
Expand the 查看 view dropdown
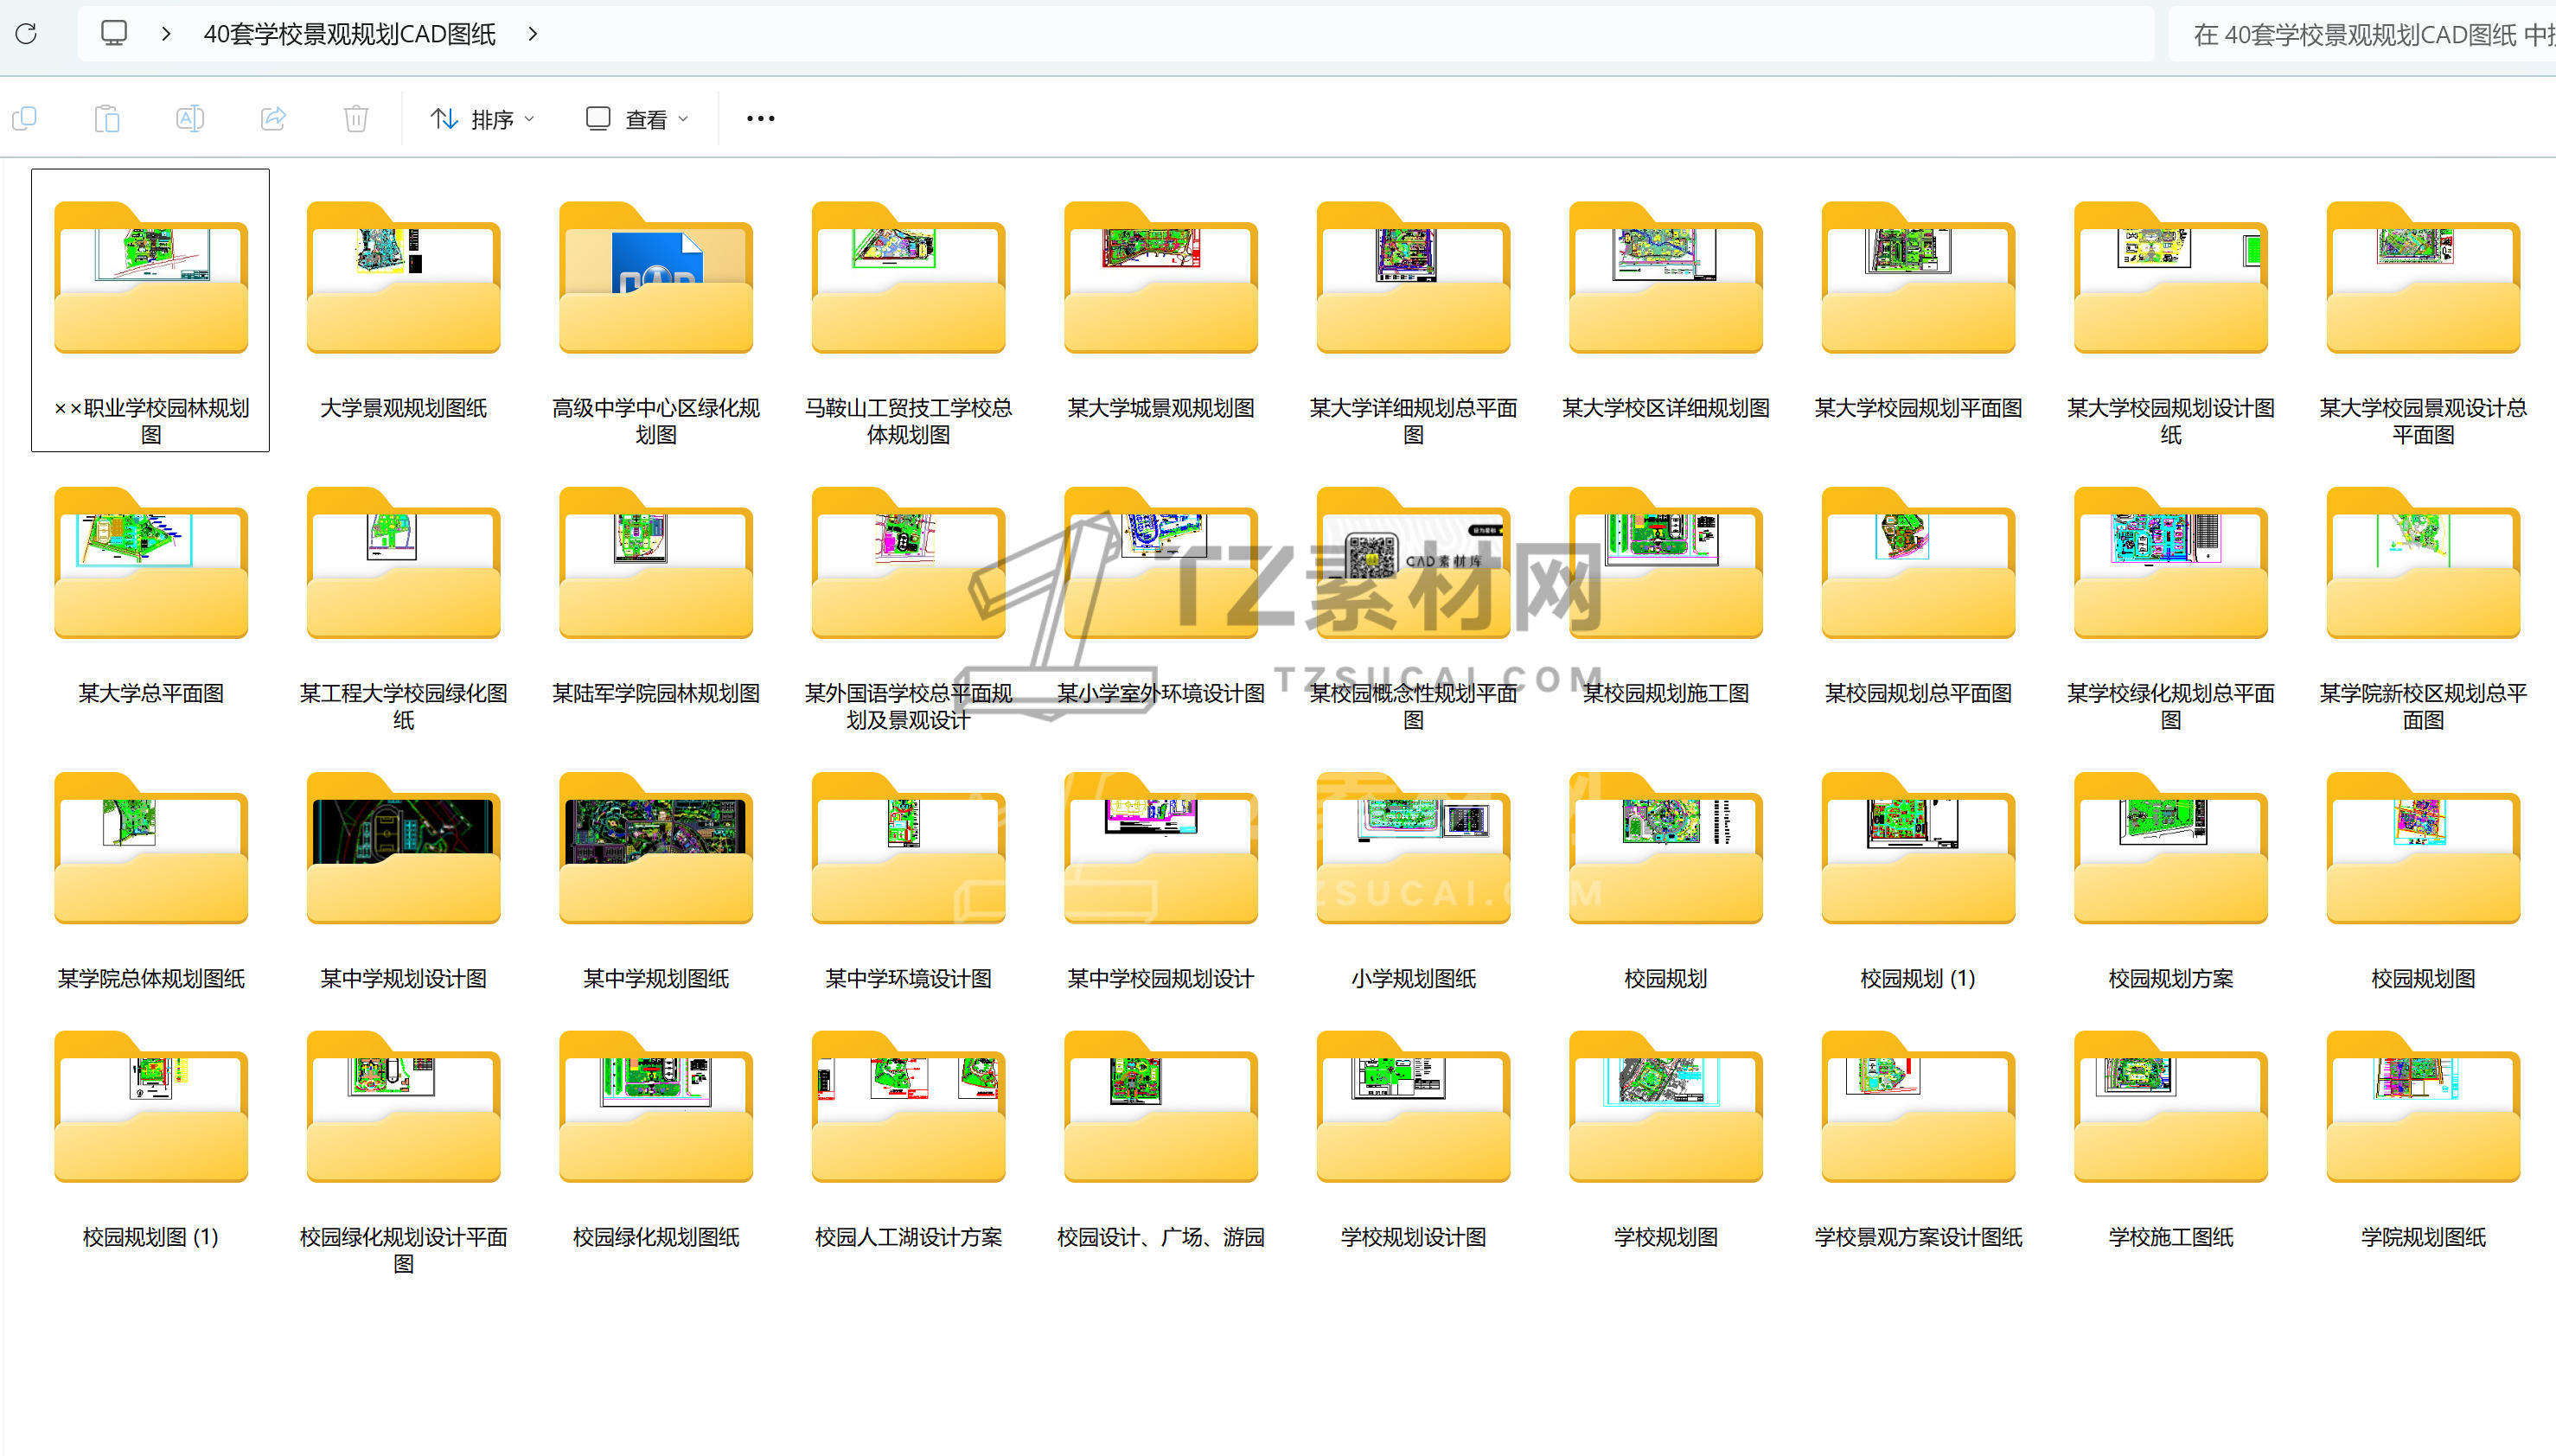pos(637,119)
